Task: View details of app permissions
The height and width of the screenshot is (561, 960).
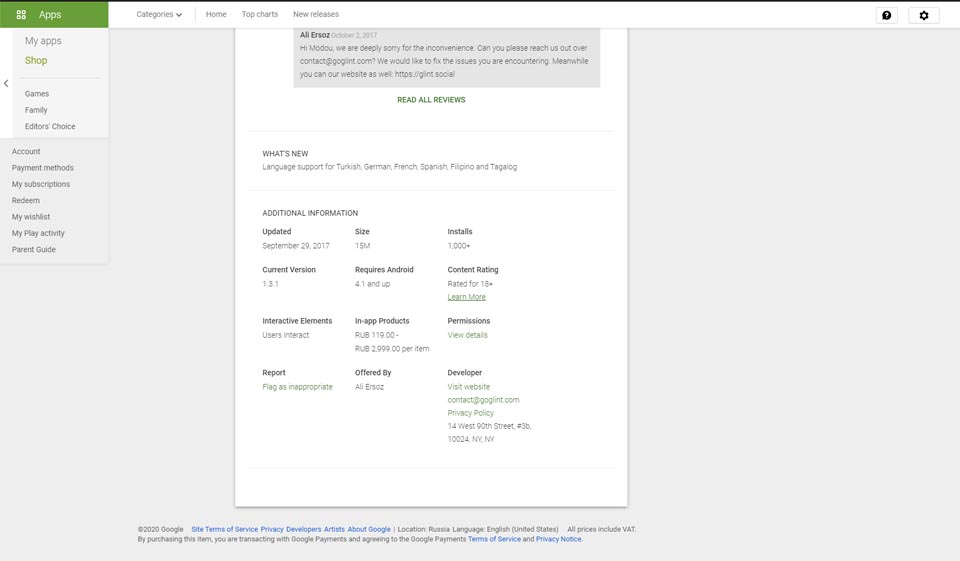Action: 467,335
